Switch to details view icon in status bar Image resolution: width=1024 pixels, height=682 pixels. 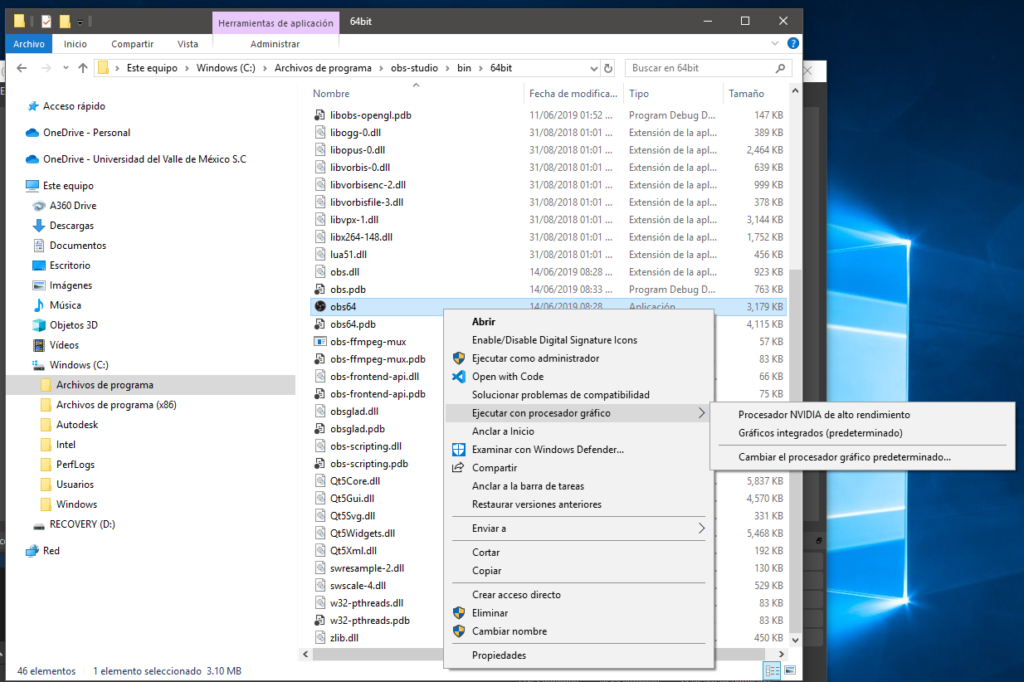(x=772, y=670)
